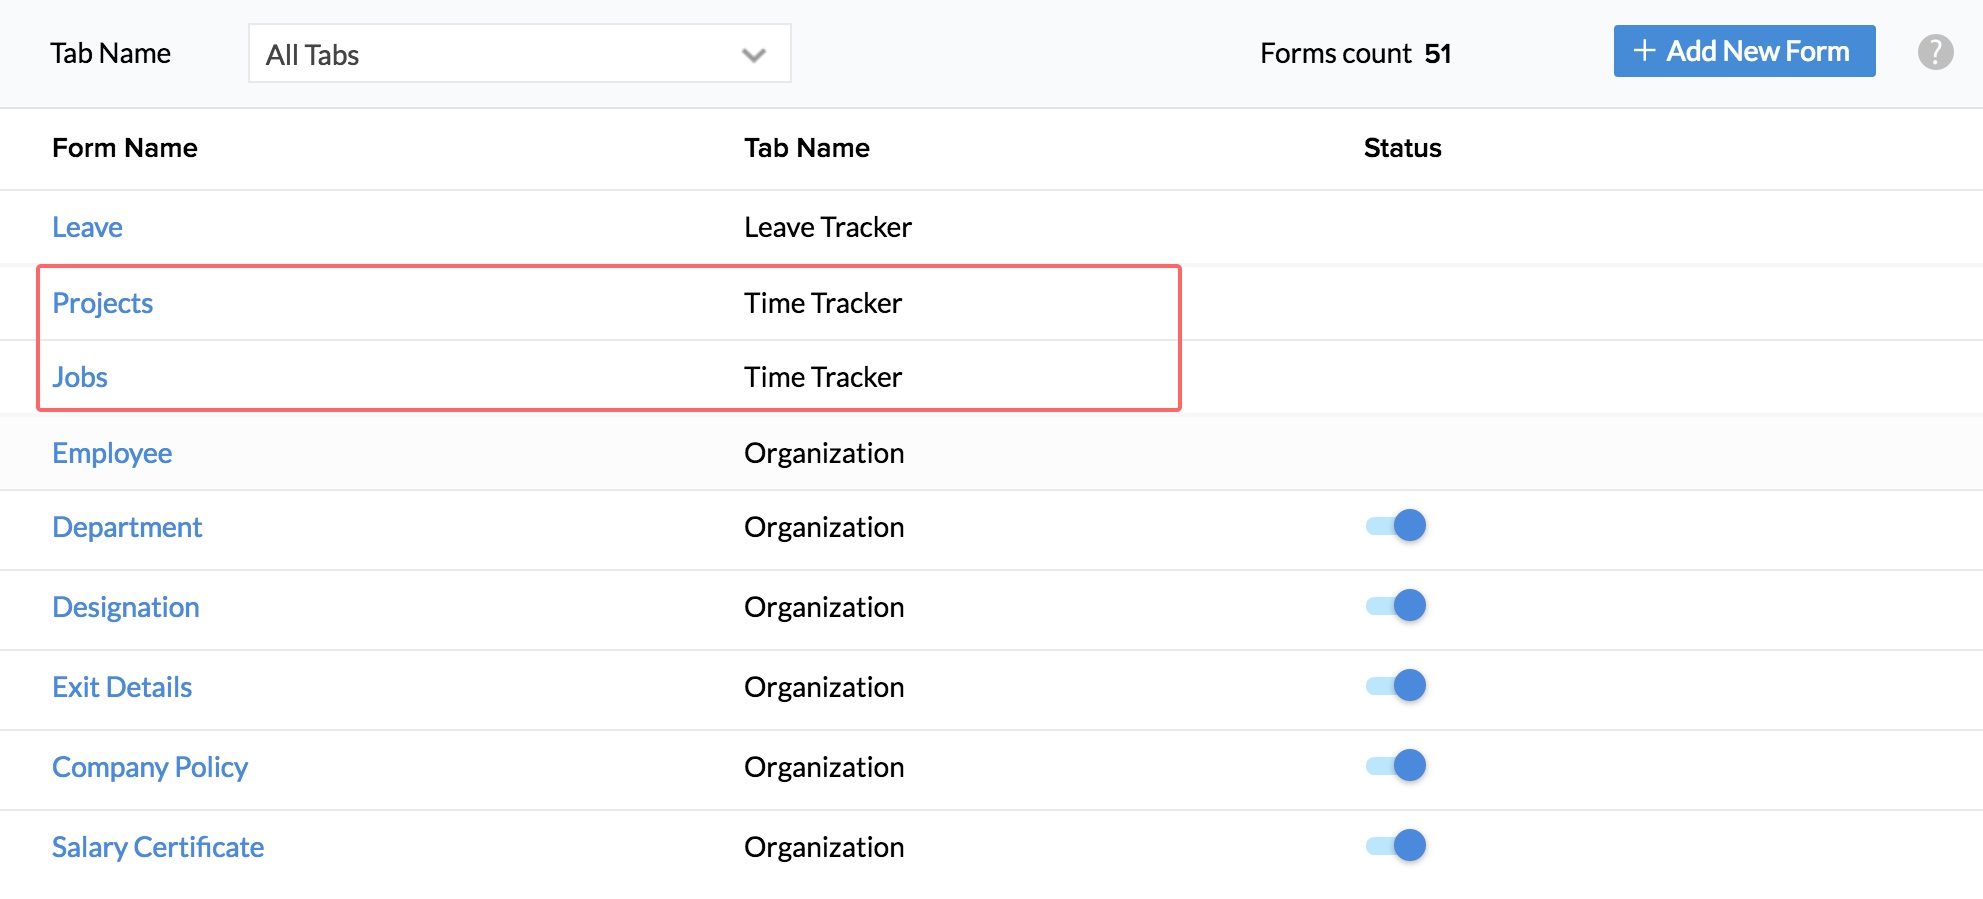Screen dimensions: 1983x899
Task: Click the Status column header
Action: tap(1402, 148)
